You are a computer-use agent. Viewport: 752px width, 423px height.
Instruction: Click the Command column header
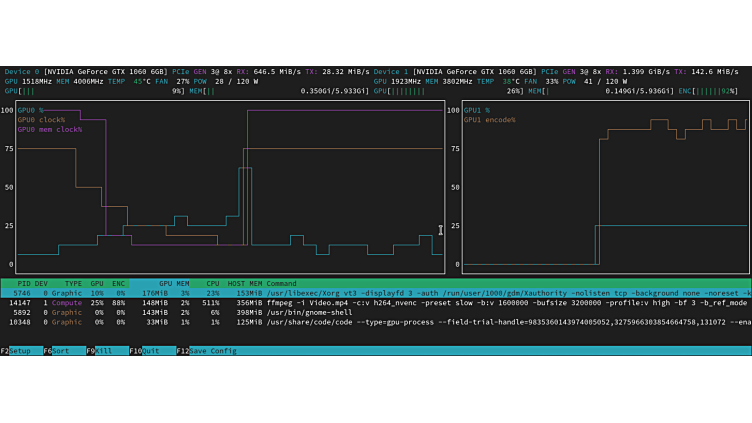point(281,283)
